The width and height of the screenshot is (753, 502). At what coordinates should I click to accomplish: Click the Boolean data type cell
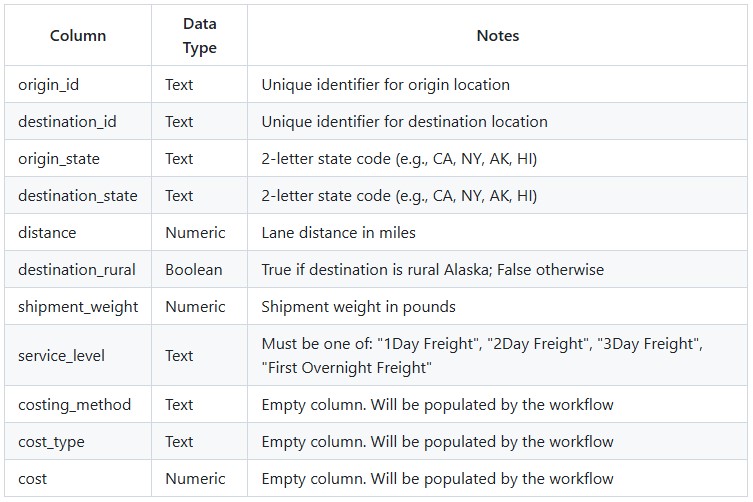[199, 269]
